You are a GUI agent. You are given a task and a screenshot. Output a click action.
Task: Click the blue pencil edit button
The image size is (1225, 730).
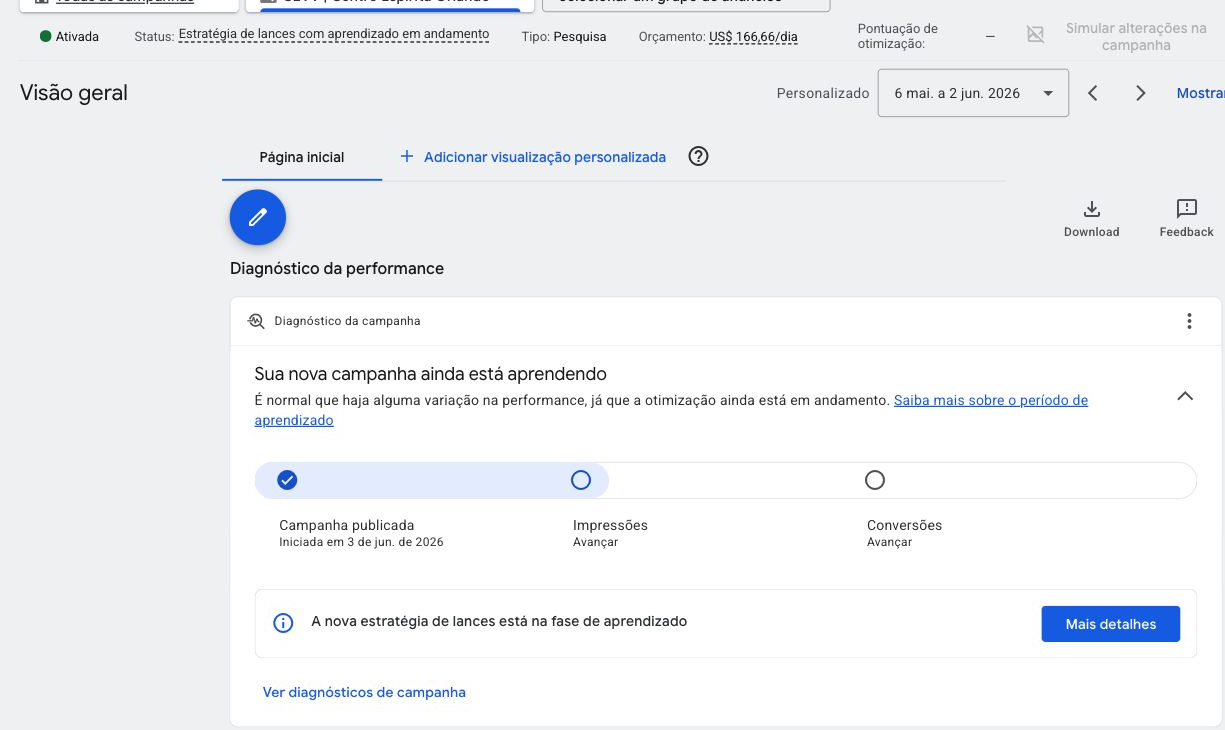(x=258, y=217)
